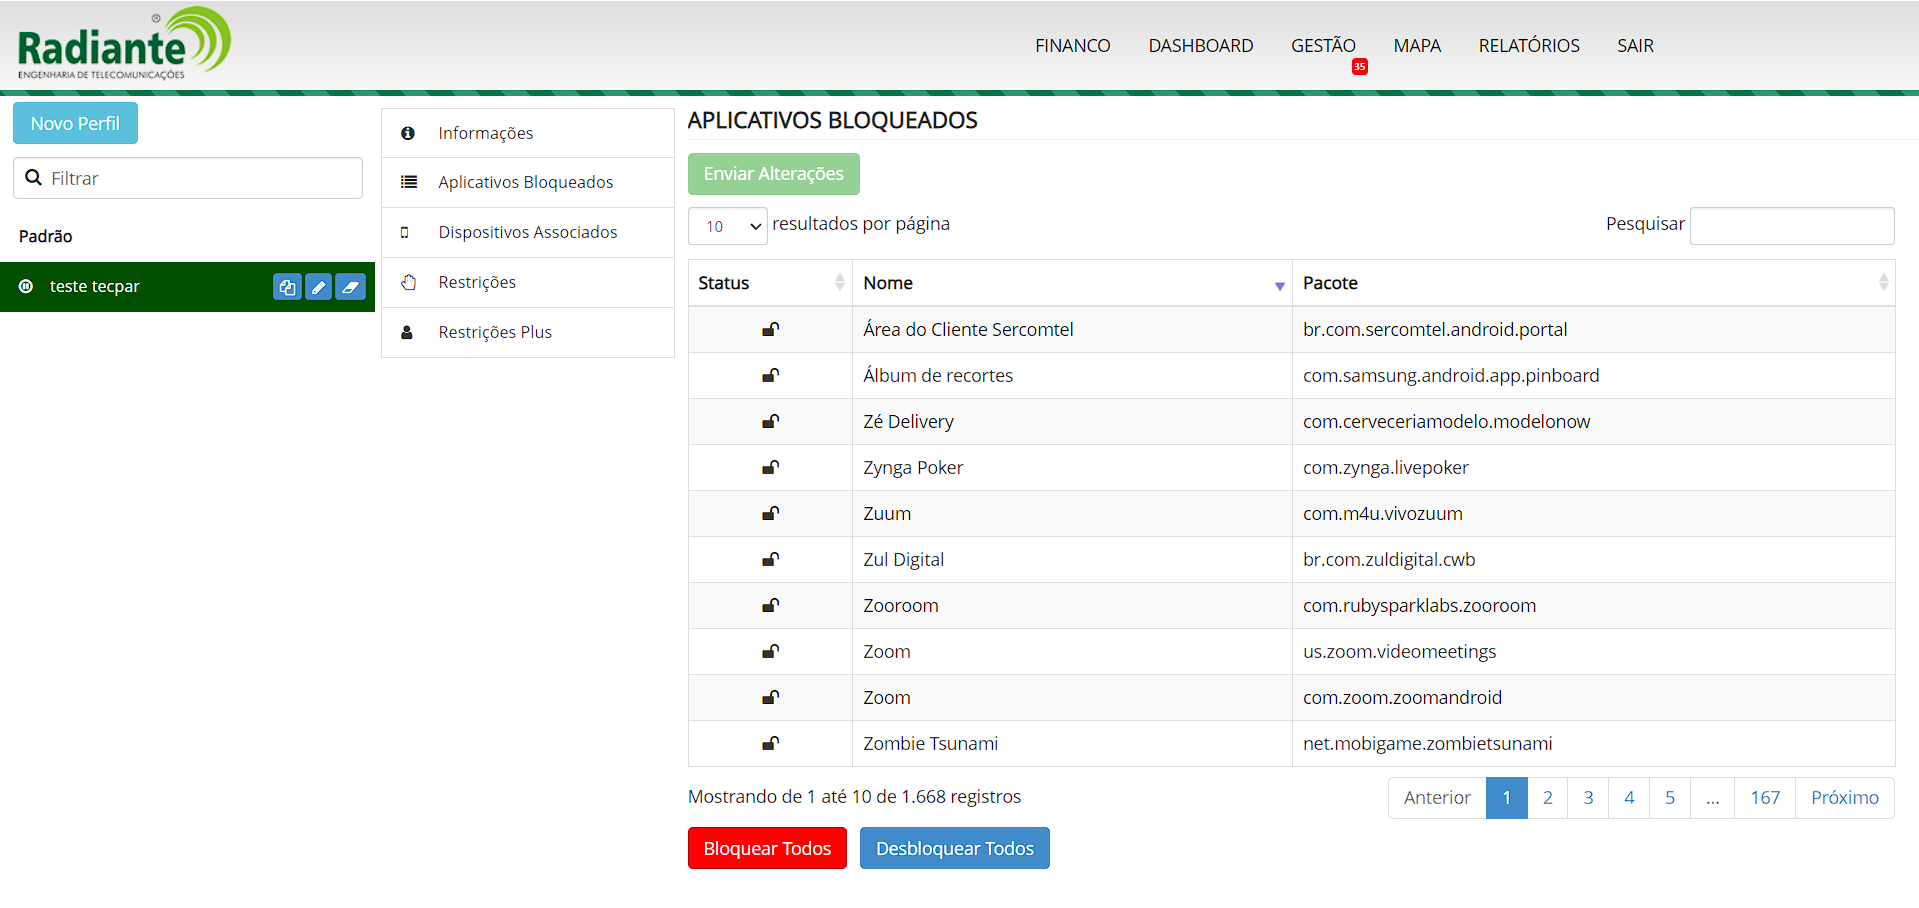
Task: Click the Radiante logo
Action: (x=124, y=44)
